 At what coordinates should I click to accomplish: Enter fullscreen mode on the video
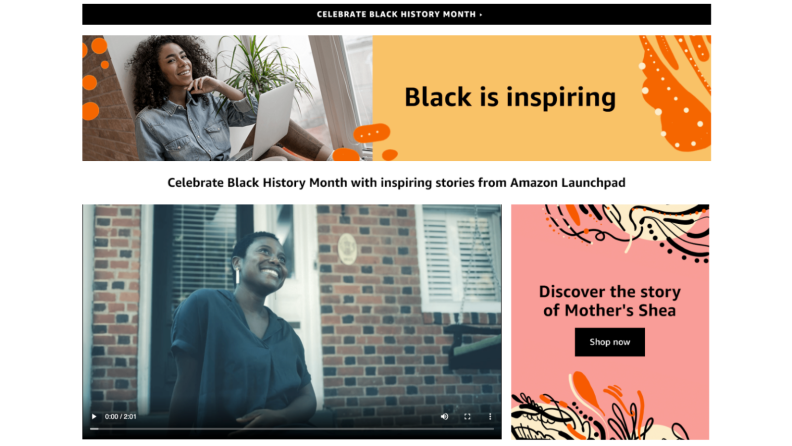pyautogui.click(x=467, y=417)
